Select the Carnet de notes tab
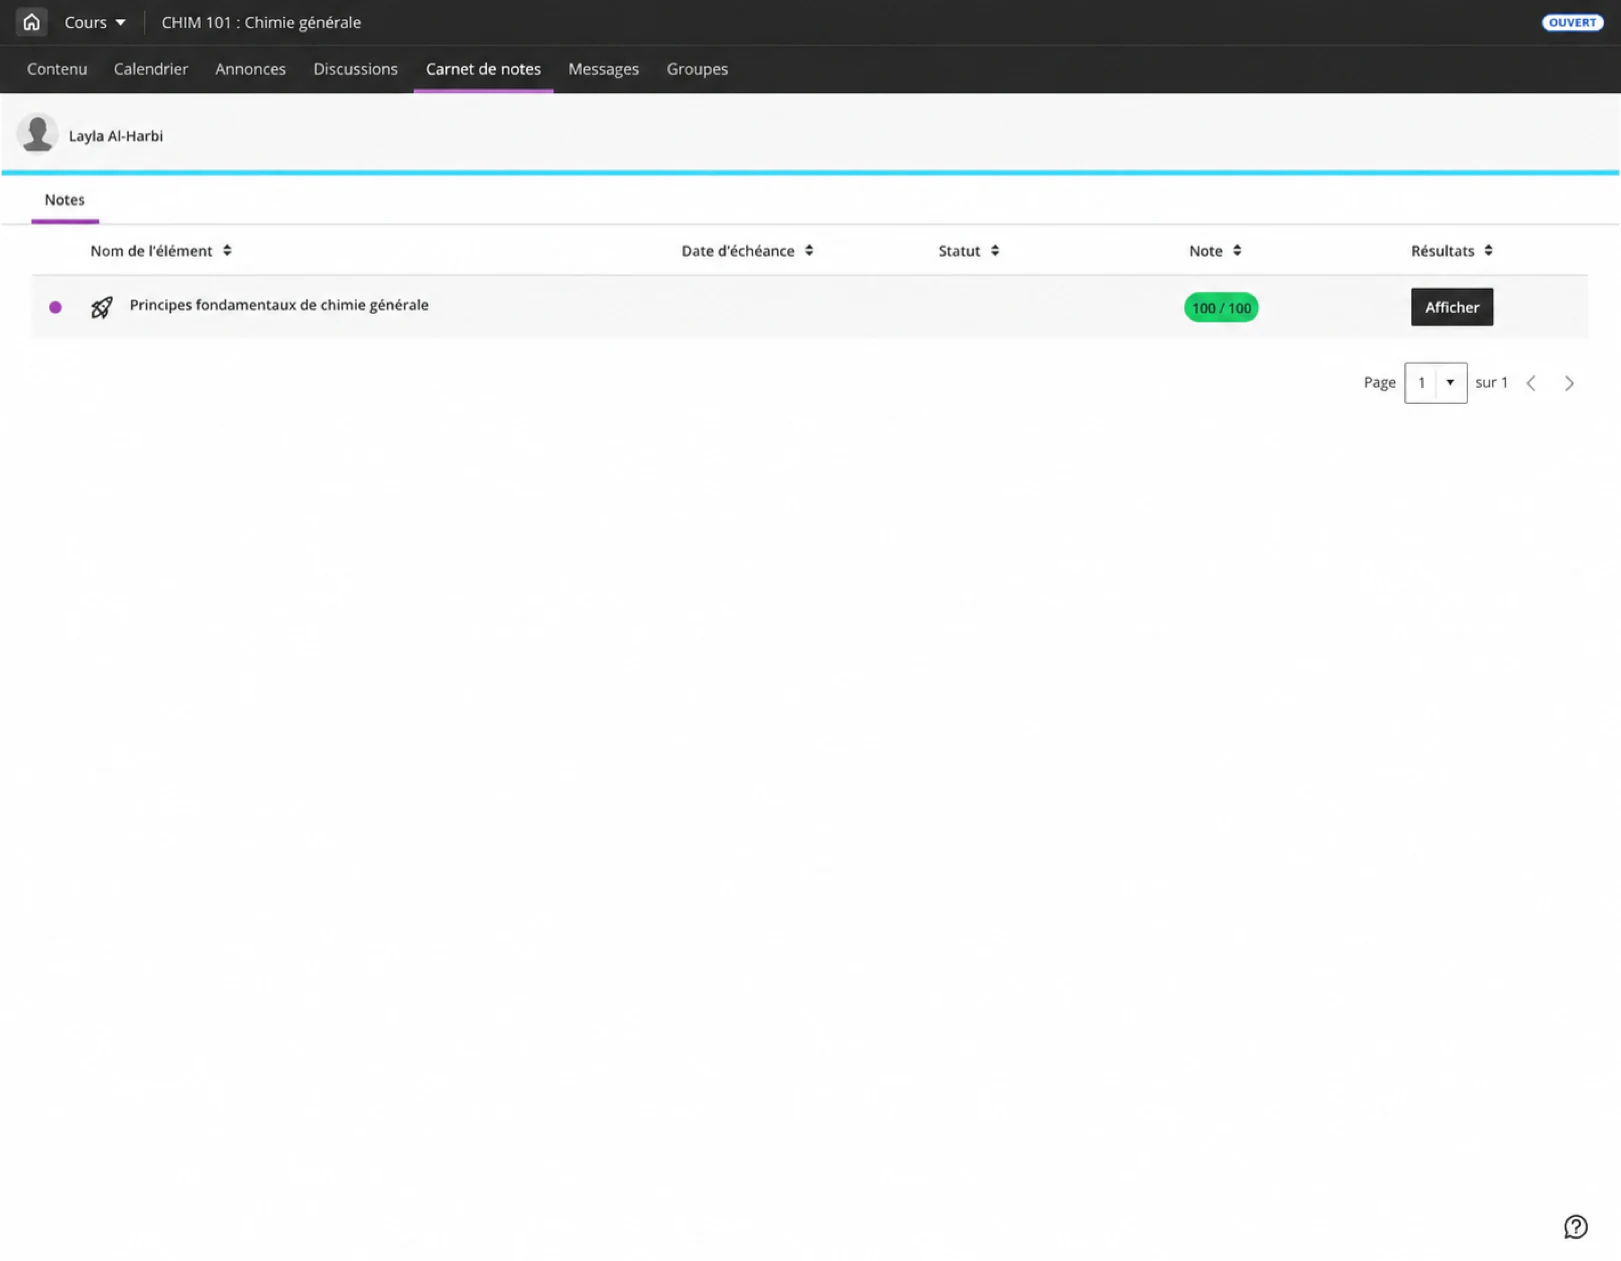 [x=483, y=69]
